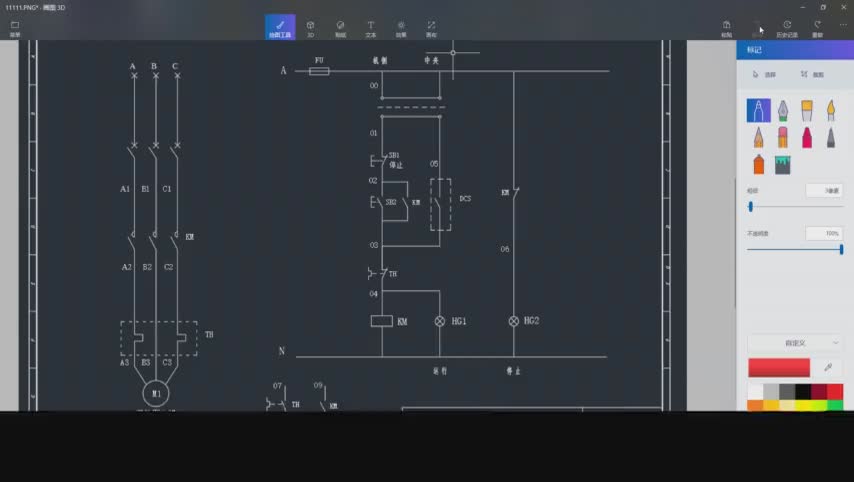
Task: Click the dashed TH relay box on canvas
Action: tap(159, 339)
